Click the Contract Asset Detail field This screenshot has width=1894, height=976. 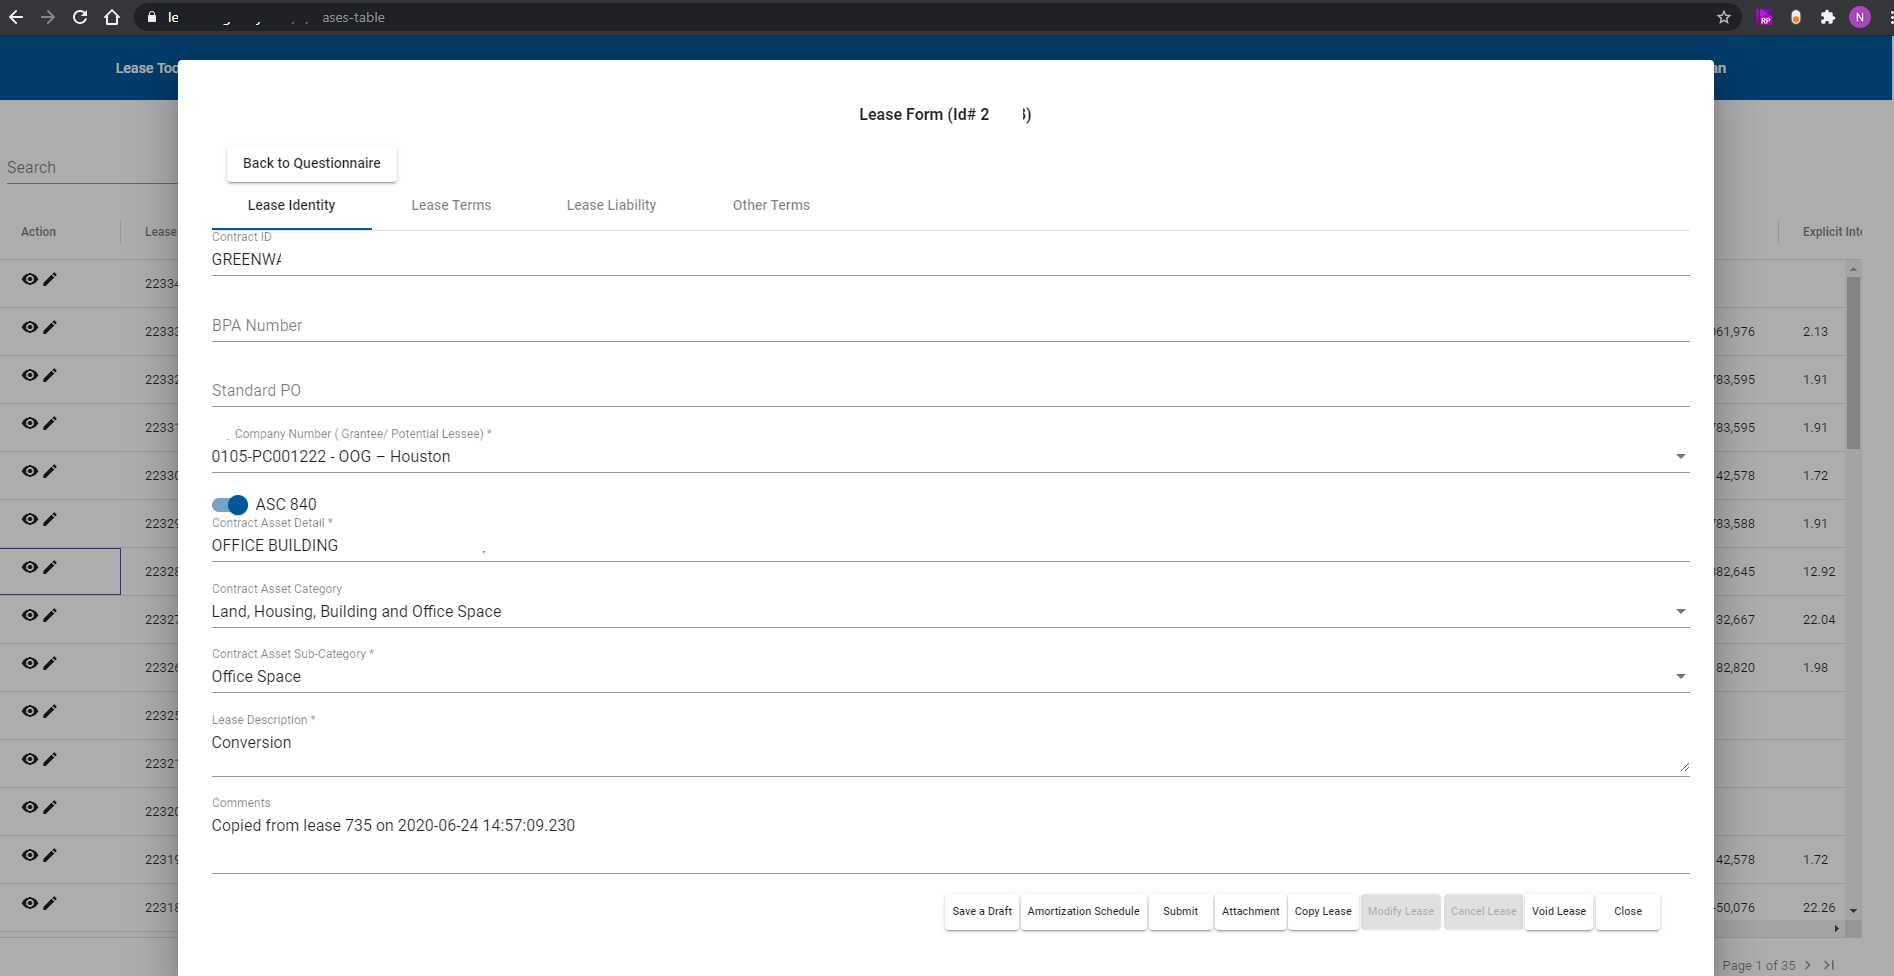950,545
